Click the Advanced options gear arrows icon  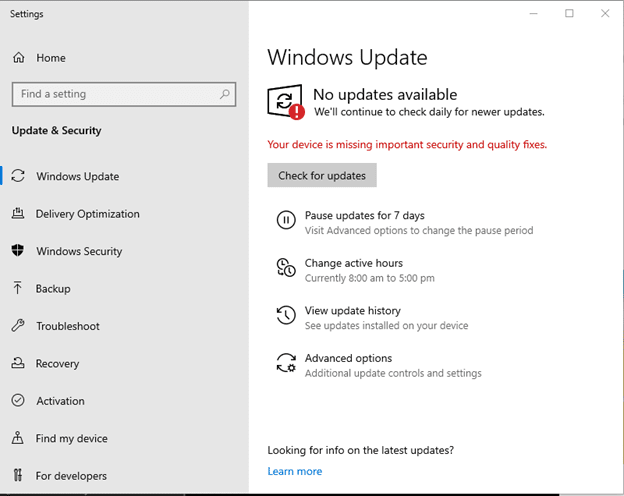point(286,363)
